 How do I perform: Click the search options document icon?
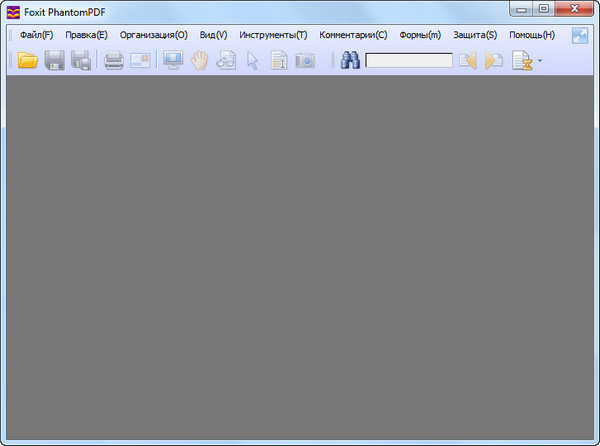[x=522, y=60]
